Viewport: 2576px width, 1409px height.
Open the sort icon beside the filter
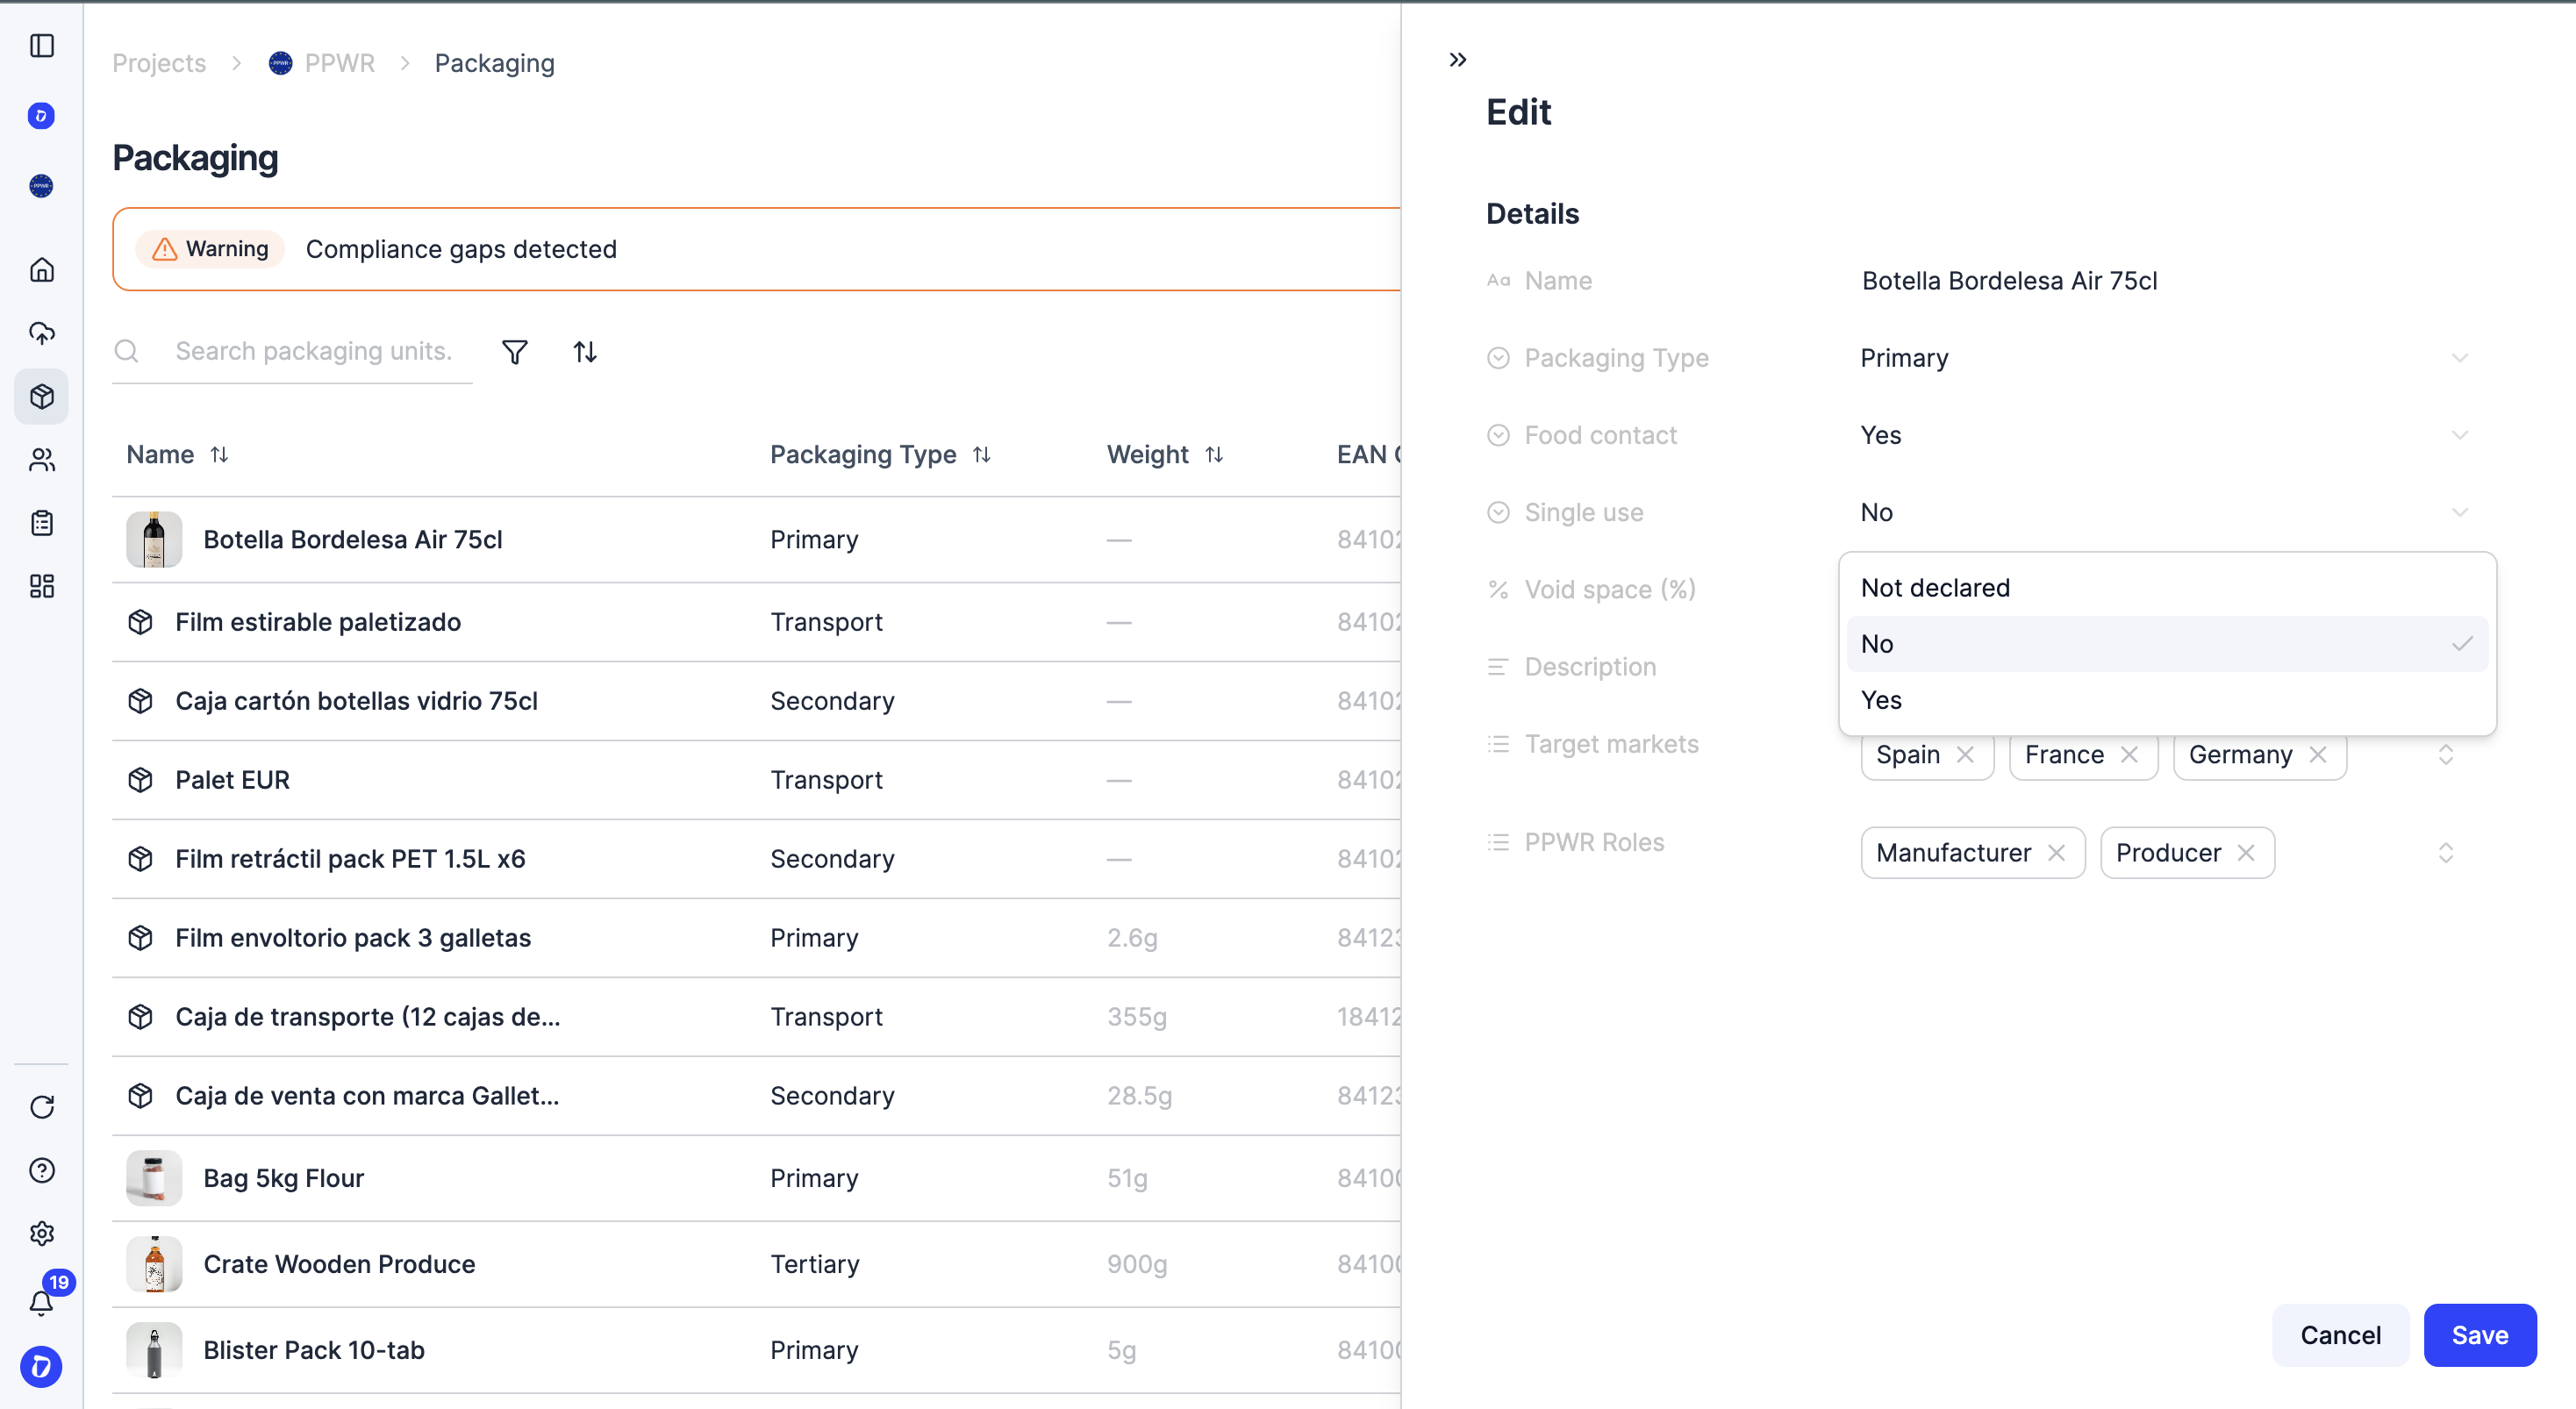[x=585, y=352]
